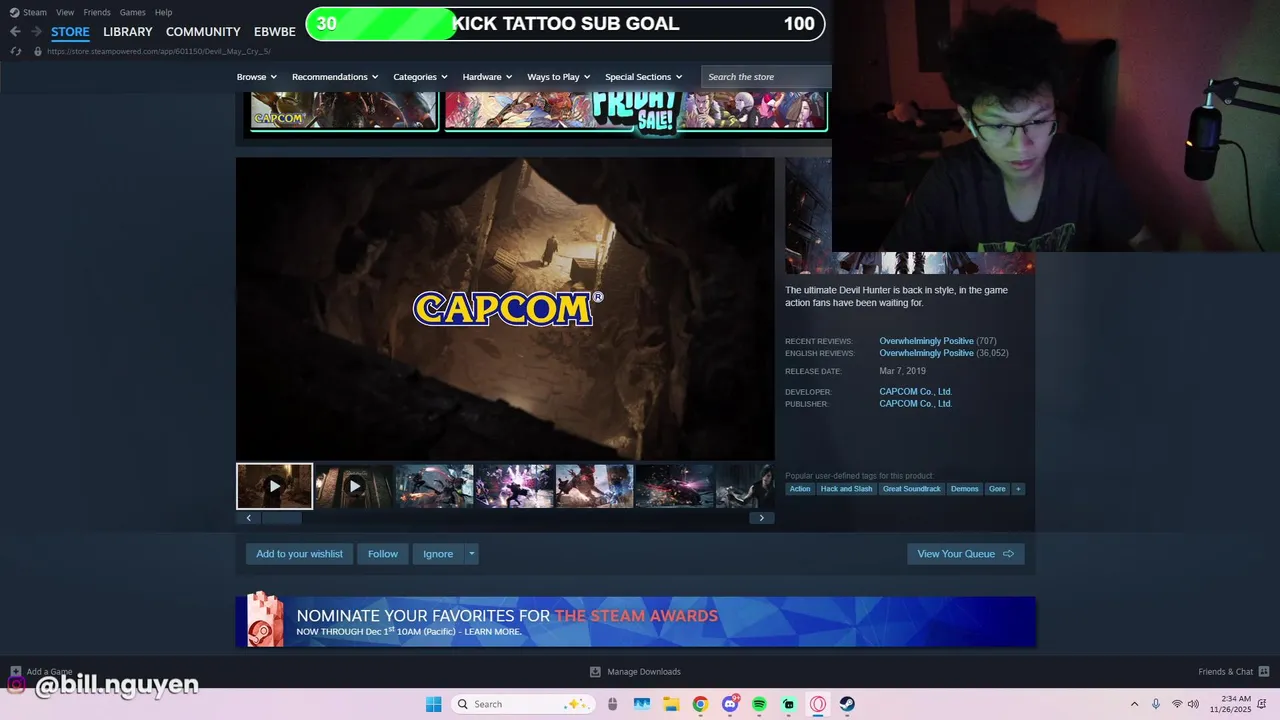Open the Ignore options dropdown arrow
1280x720 pixels.
tap(472, 554)
